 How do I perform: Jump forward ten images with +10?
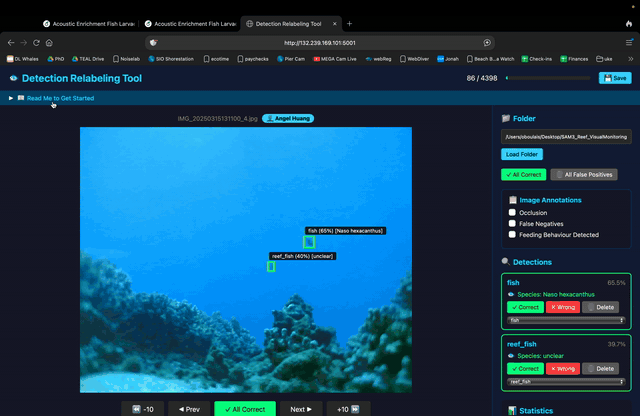tap(348, 409)
